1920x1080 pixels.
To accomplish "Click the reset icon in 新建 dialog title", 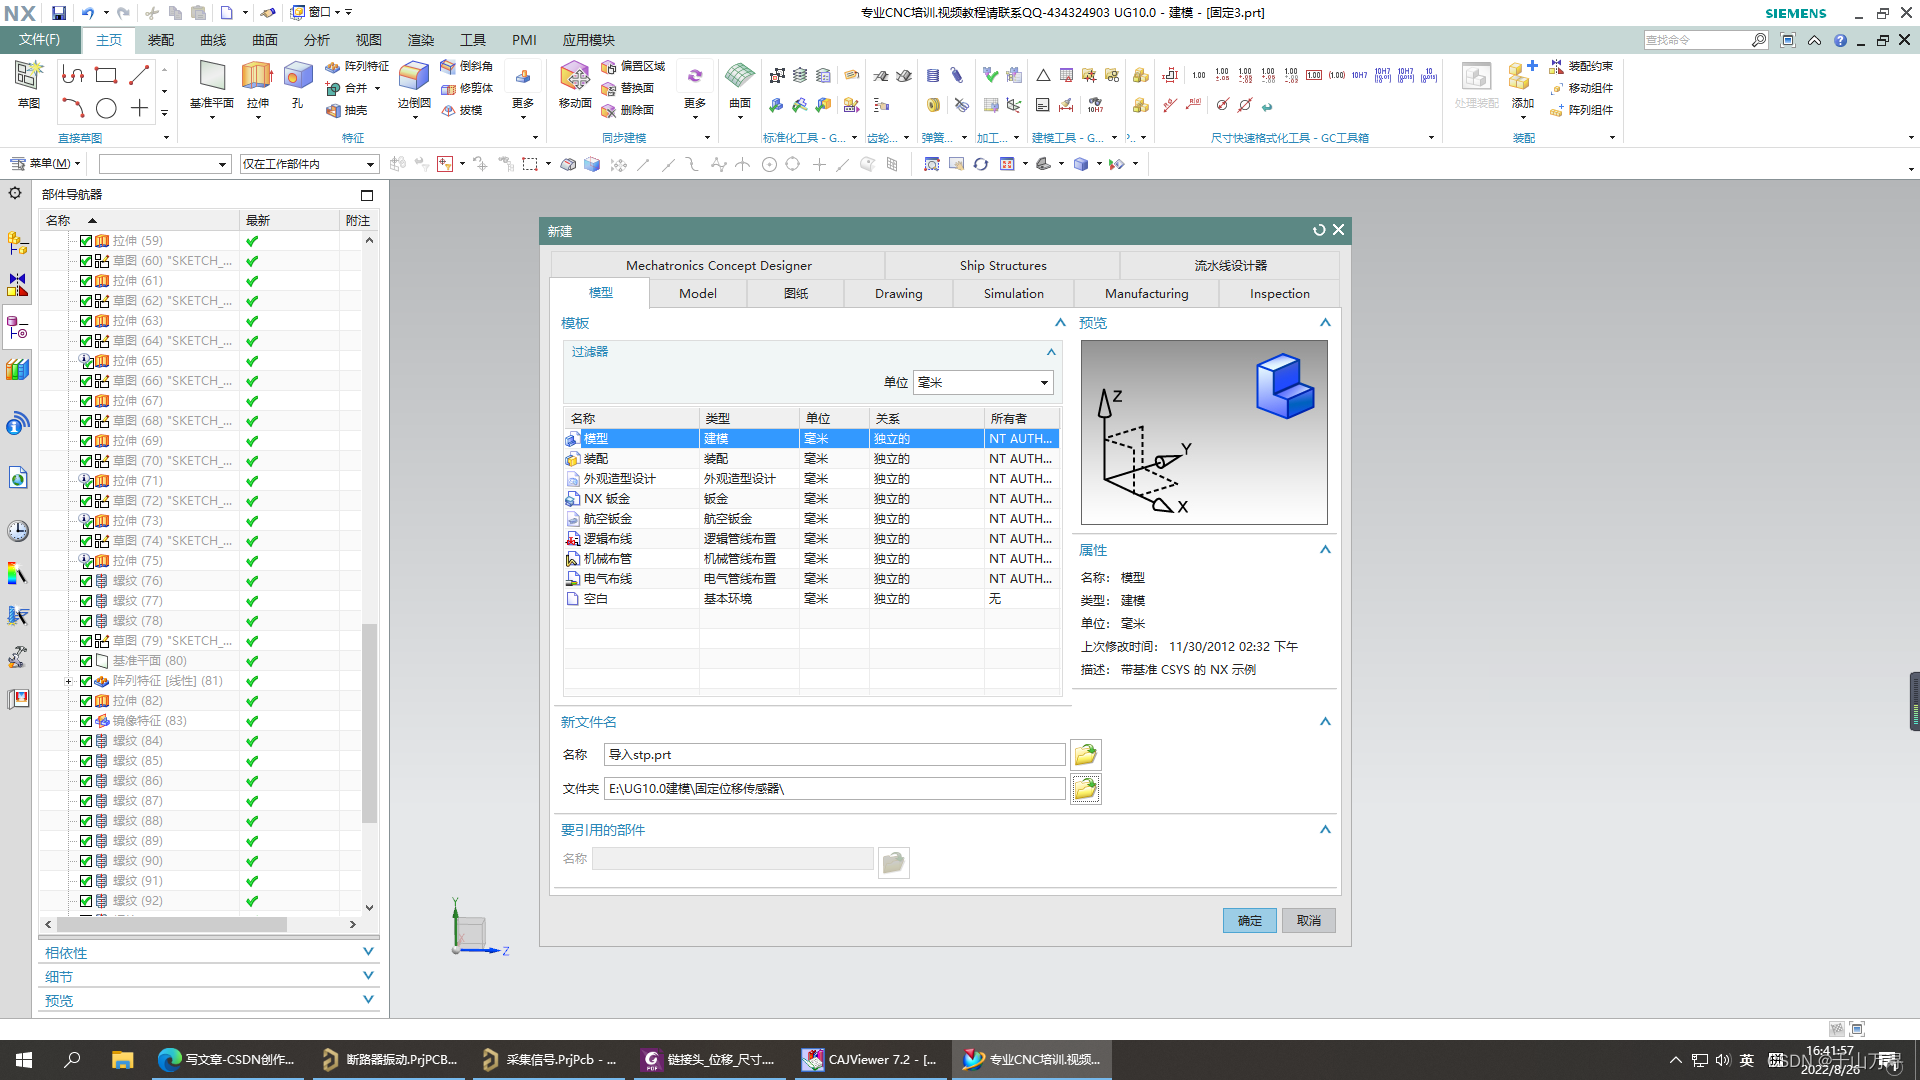I will pyautogui.click(x=1319, y=231).
